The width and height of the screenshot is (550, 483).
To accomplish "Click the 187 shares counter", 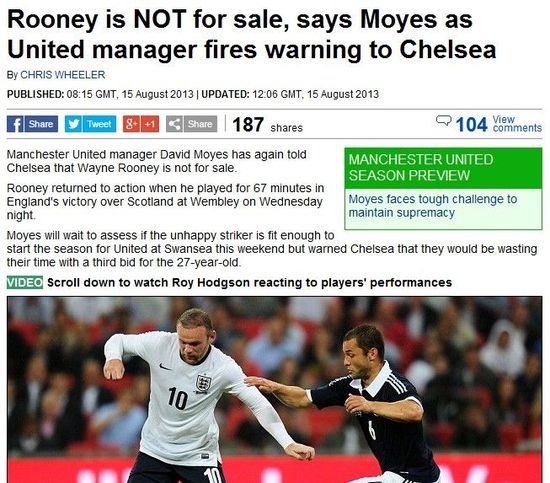I will pos(267,125).
